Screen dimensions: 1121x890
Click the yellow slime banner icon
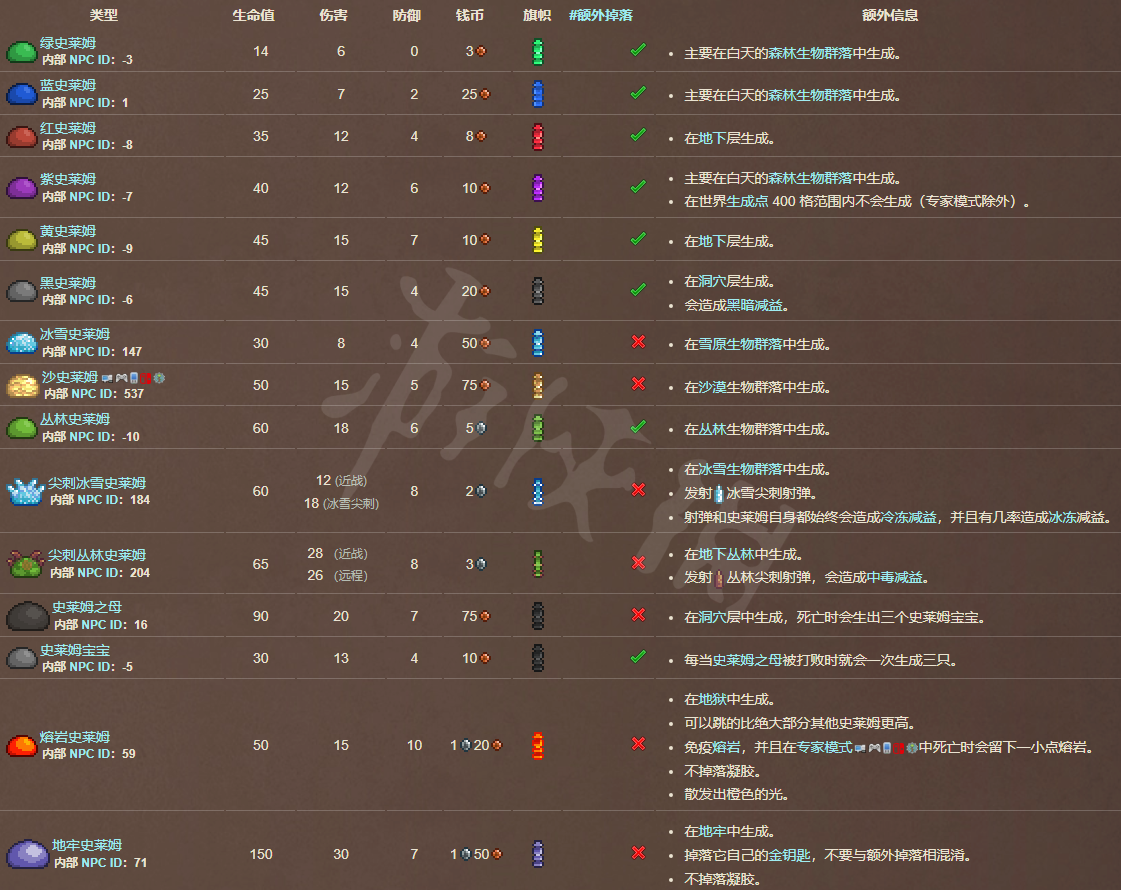[x=537, y=239]
